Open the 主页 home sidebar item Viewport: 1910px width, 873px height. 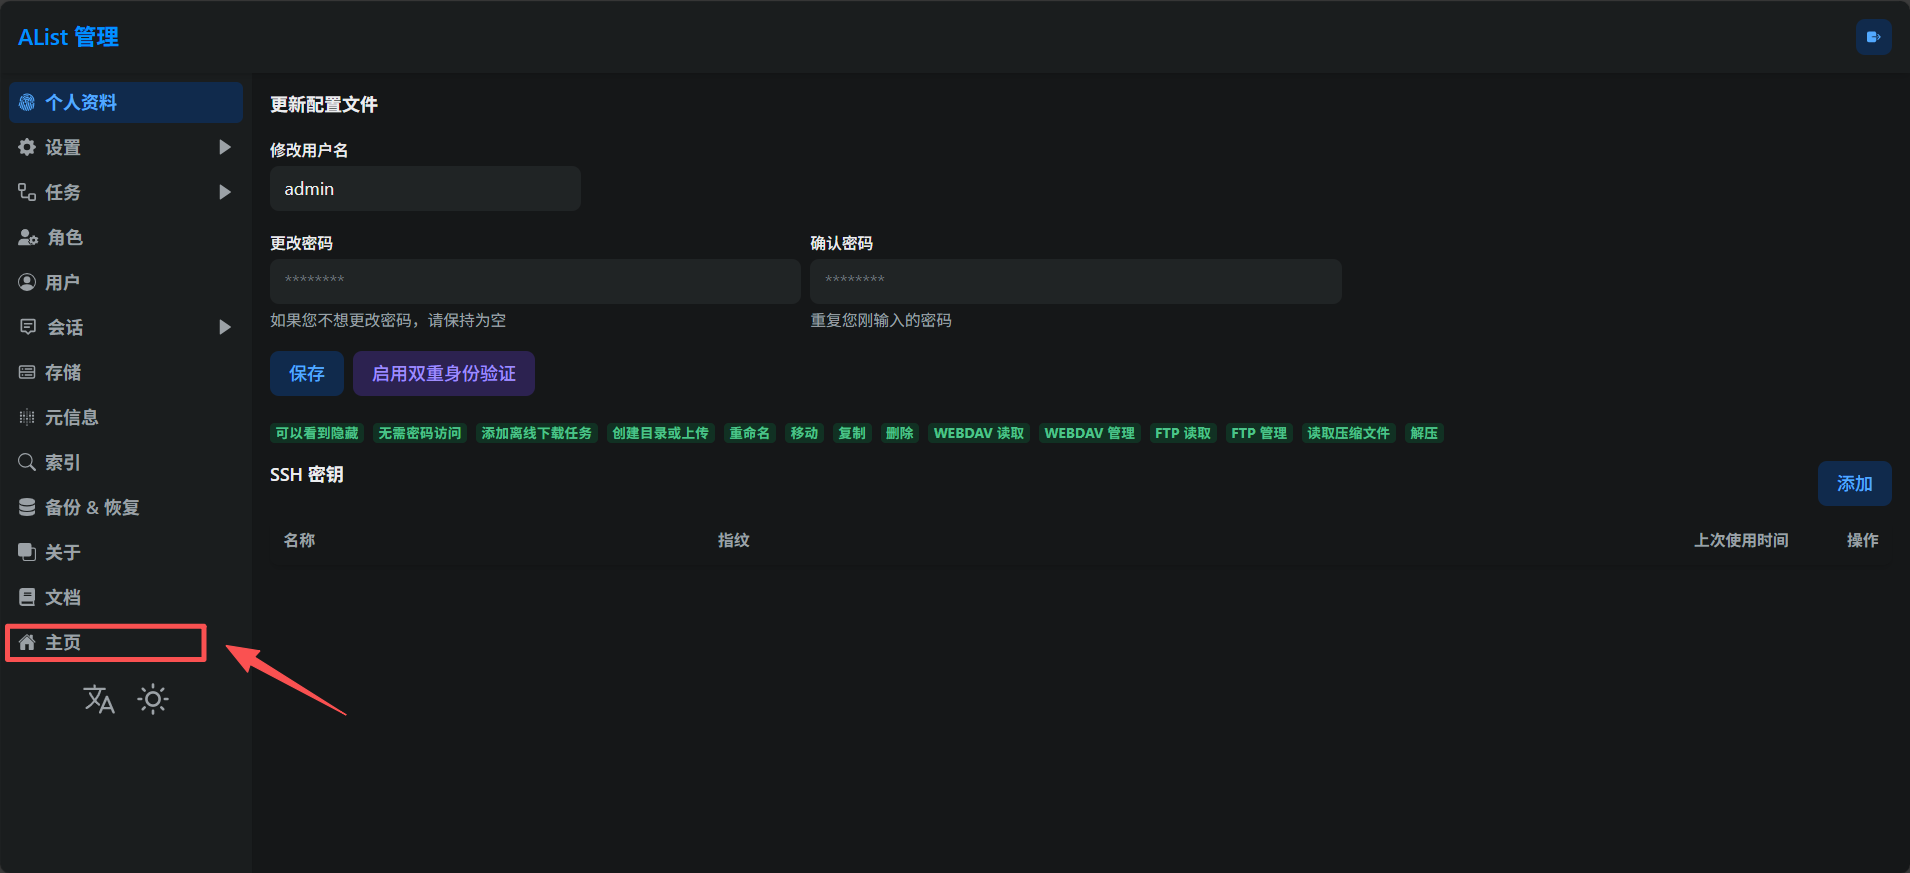coord(63,643)
